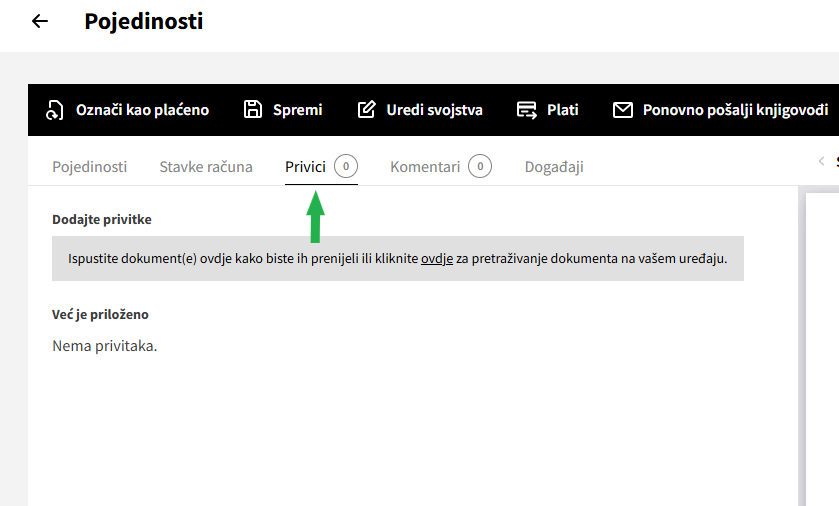Go back using the left arrow icon
Image resolution: width=839 pixels, height=506 pixels.
tap(40, 21)
